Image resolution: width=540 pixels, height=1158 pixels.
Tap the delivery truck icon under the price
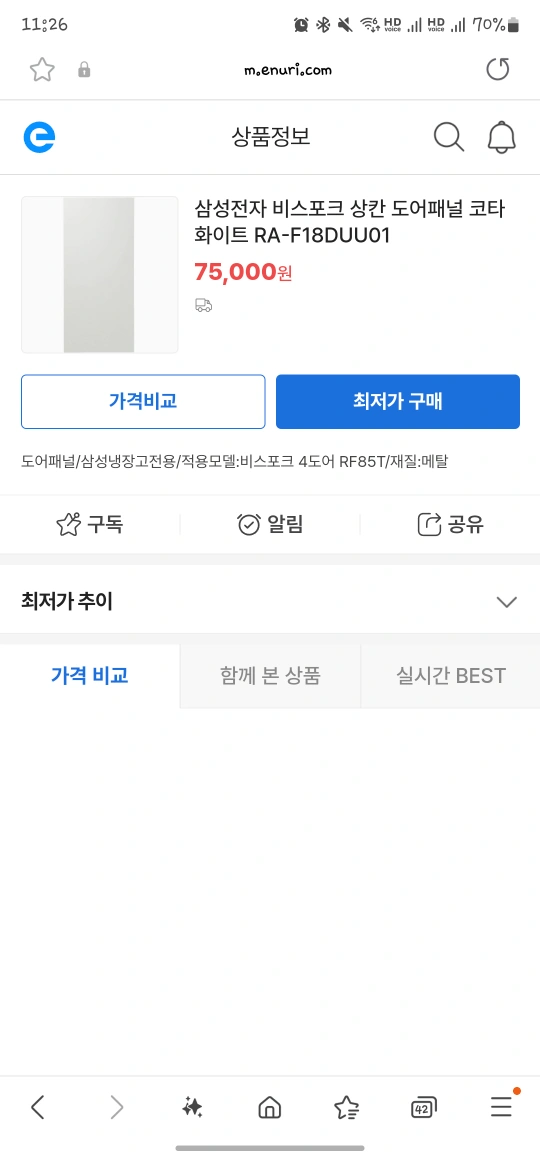pyautogui.click(x=204, y=305)
